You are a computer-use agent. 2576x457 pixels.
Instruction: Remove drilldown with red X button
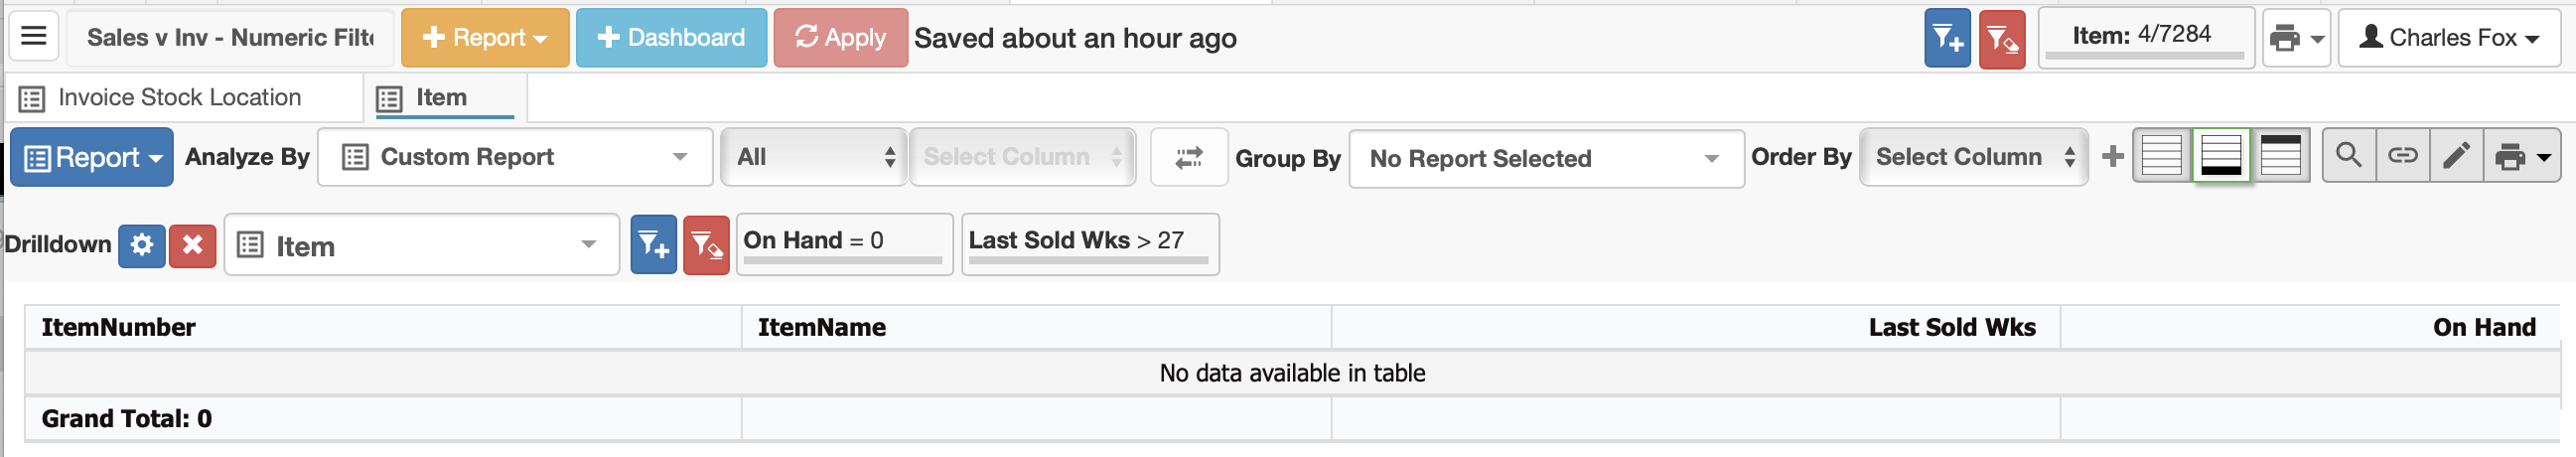point(192,245)
